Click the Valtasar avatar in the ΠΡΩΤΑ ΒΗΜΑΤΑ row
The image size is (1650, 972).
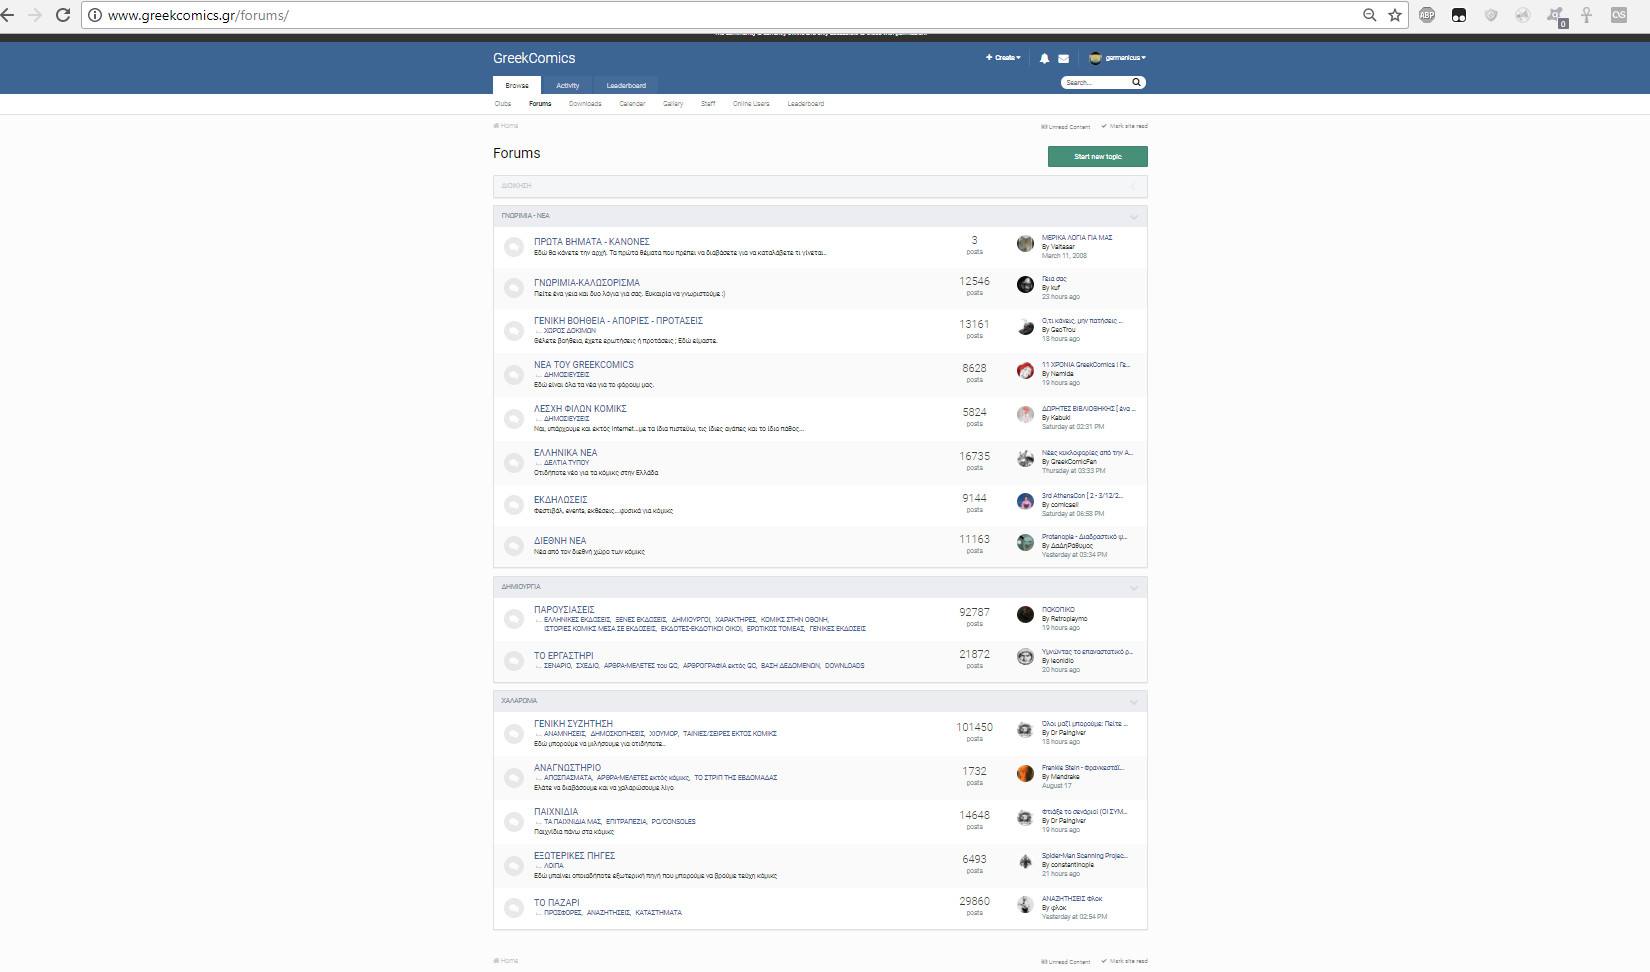(1025, 243)
